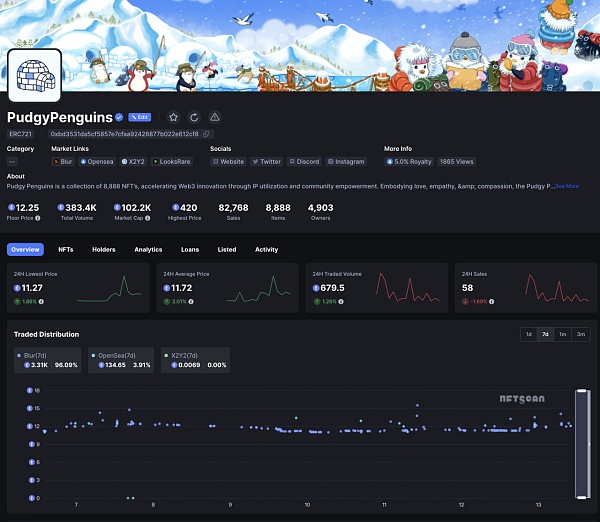This screenshot has height=522, width=600.
Task: Select the 1m time range
Action: (x=563, y=334)
